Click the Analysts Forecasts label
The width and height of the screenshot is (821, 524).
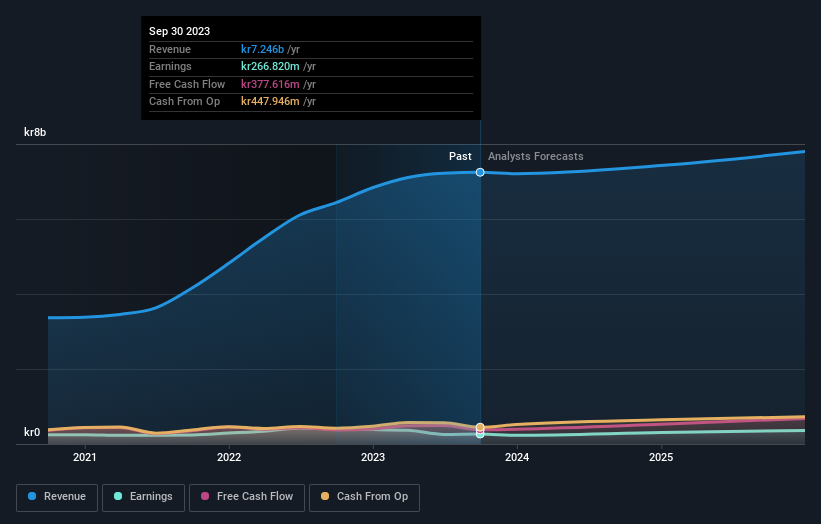pyautogui.click(x=536, y=156)
